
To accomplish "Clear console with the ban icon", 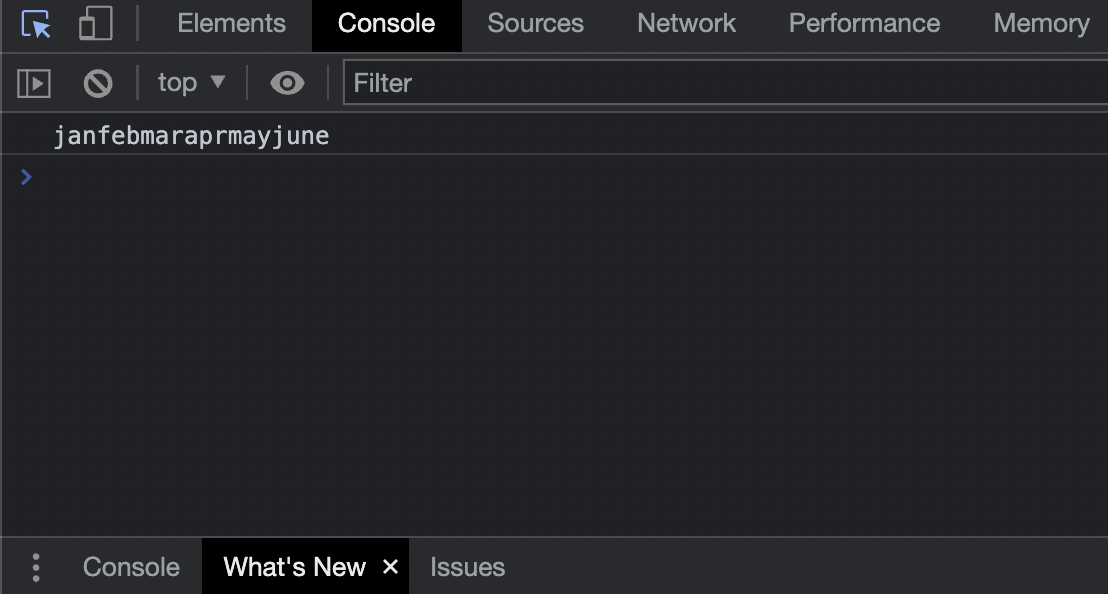I will pos(98,83).
